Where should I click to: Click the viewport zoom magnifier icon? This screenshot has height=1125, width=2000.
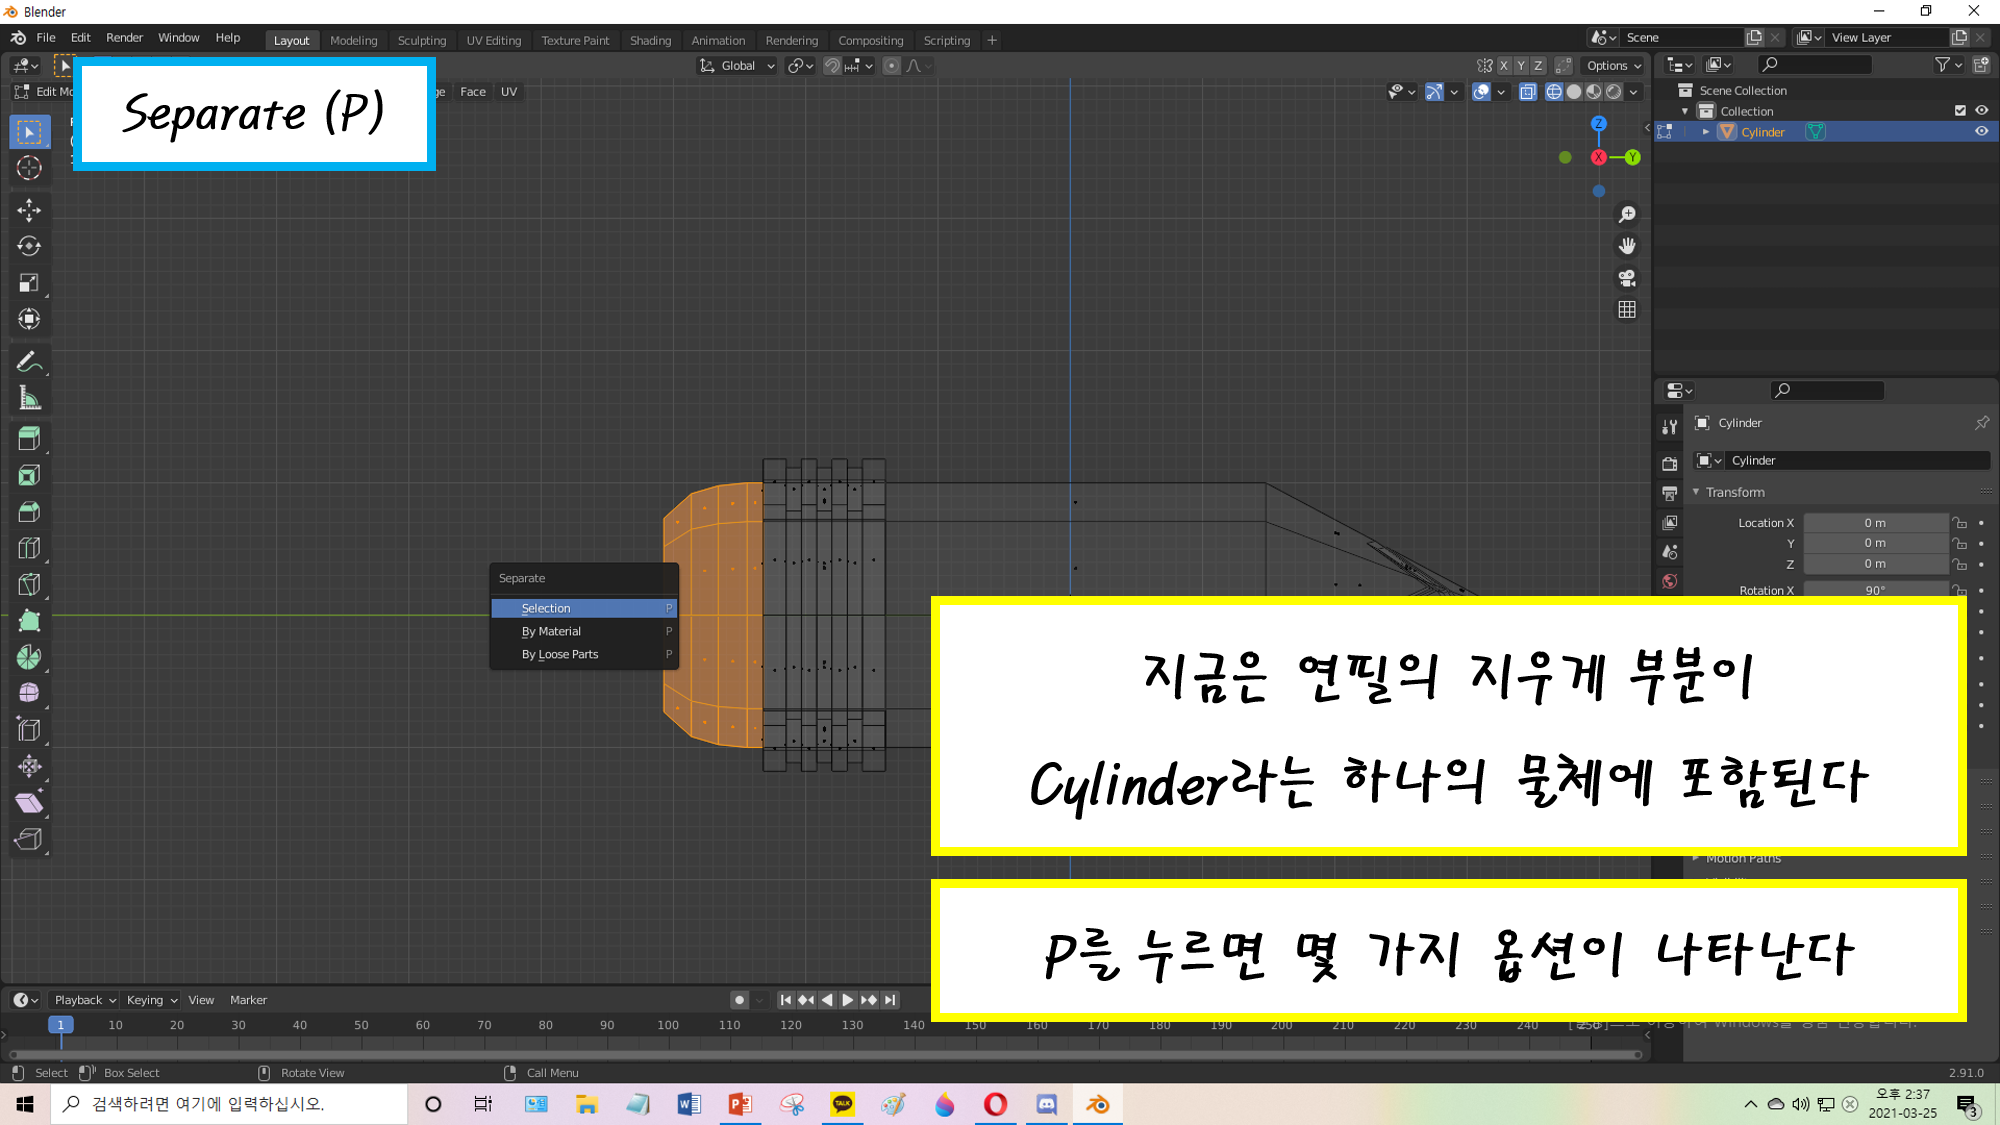(1627, 215)
